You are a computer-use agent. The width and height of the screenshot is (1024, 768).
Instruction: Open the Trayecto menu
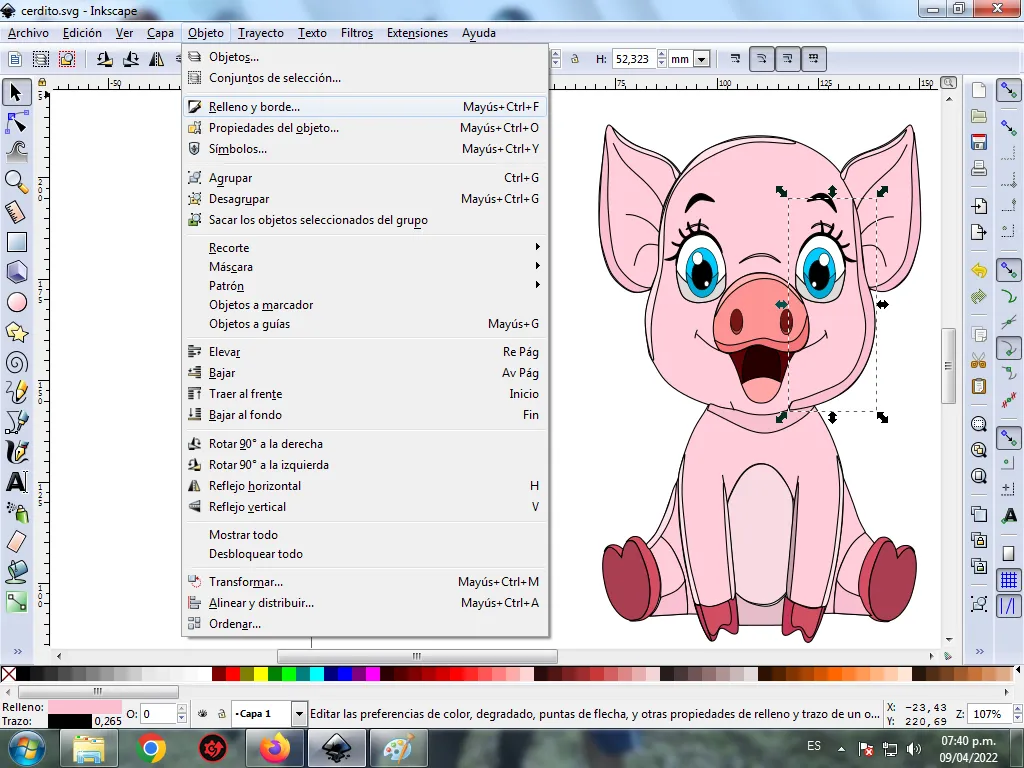coord(261,33)
